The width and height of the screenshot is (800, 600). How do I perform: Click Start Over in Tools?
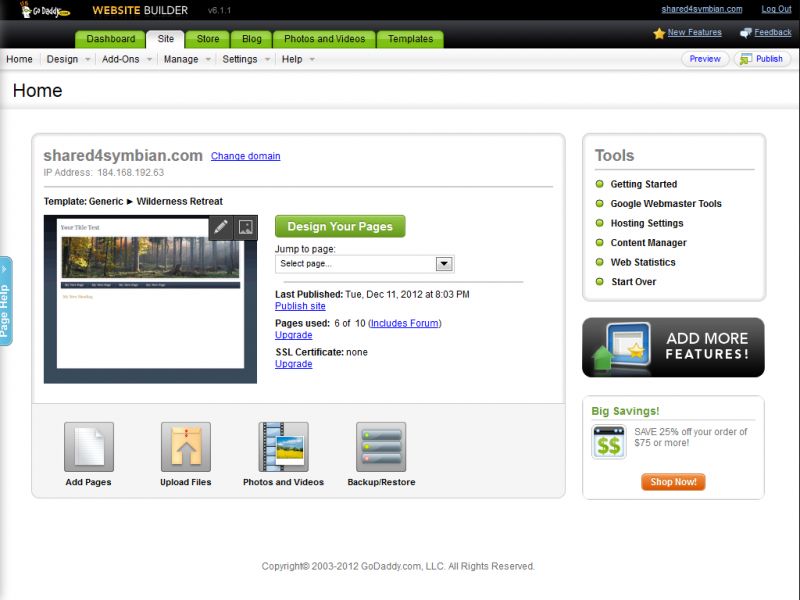tap(634, 282)
